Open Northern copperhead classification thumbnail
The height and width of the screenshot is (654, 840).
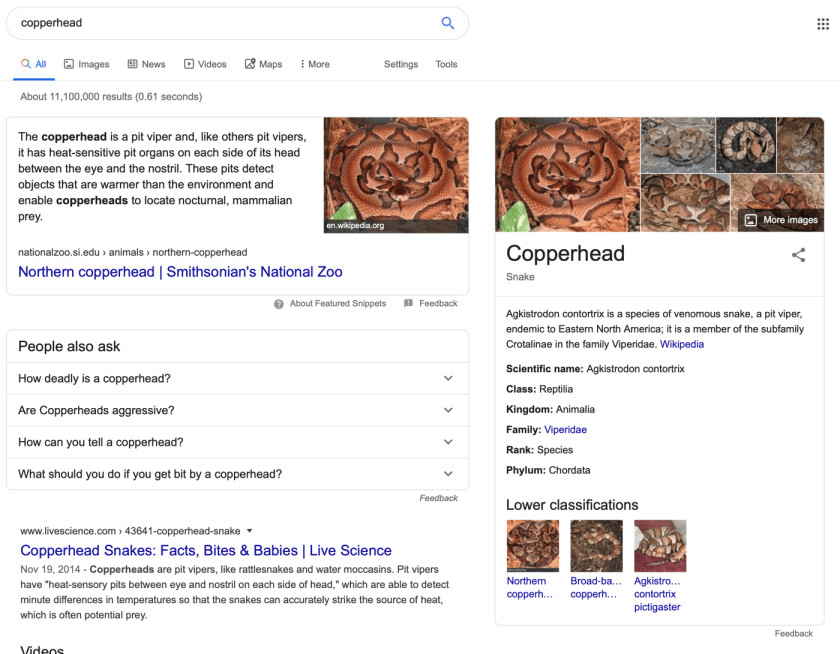tap(532, 546)
